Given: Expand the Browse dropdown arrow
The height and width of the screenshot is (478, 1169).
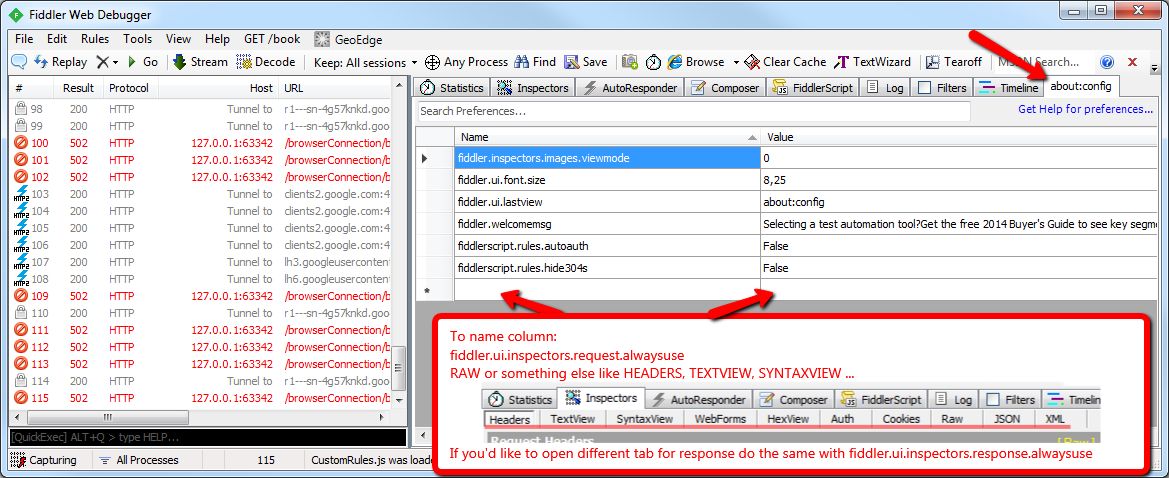Looking at the screenshot, I should point(736,62).
